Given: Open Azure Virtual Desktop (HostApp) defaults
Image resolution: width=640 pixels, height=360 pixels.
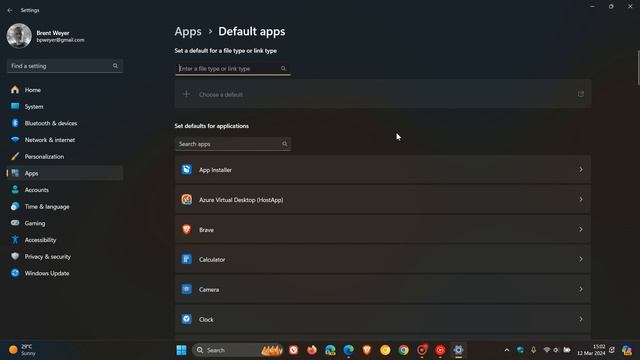Looking at the screenshot, I should (383, 200).
